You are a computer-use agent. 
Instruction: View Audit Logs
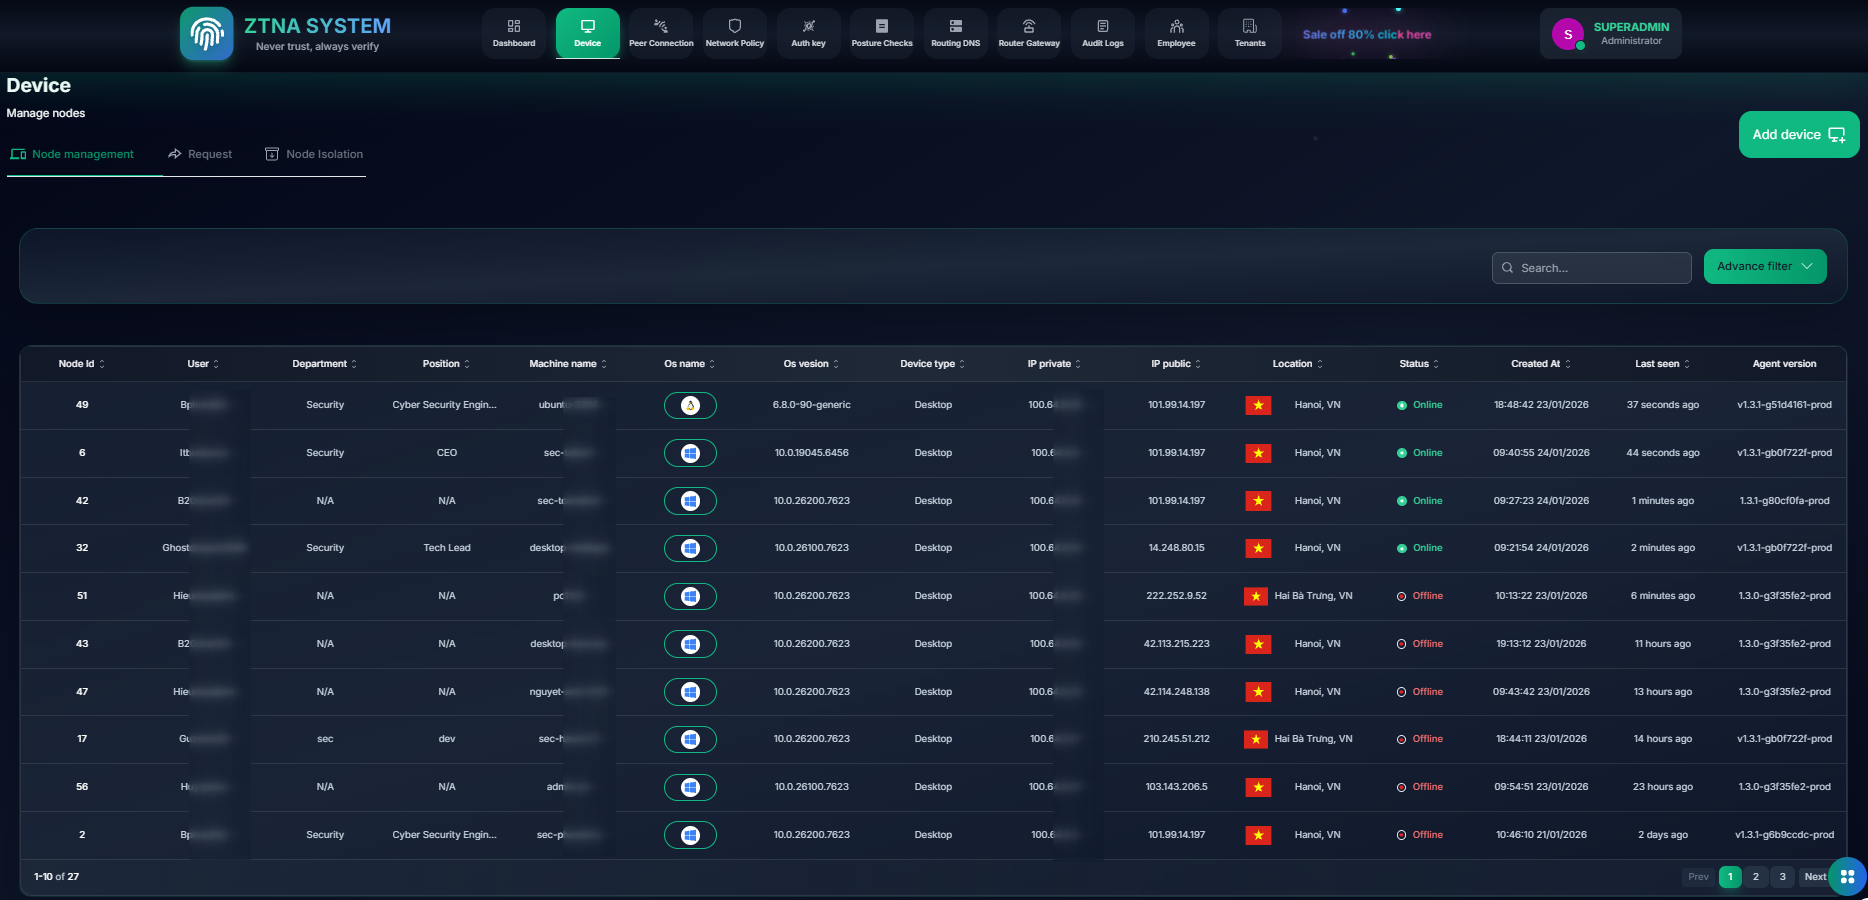click(x=1103, y=34)
